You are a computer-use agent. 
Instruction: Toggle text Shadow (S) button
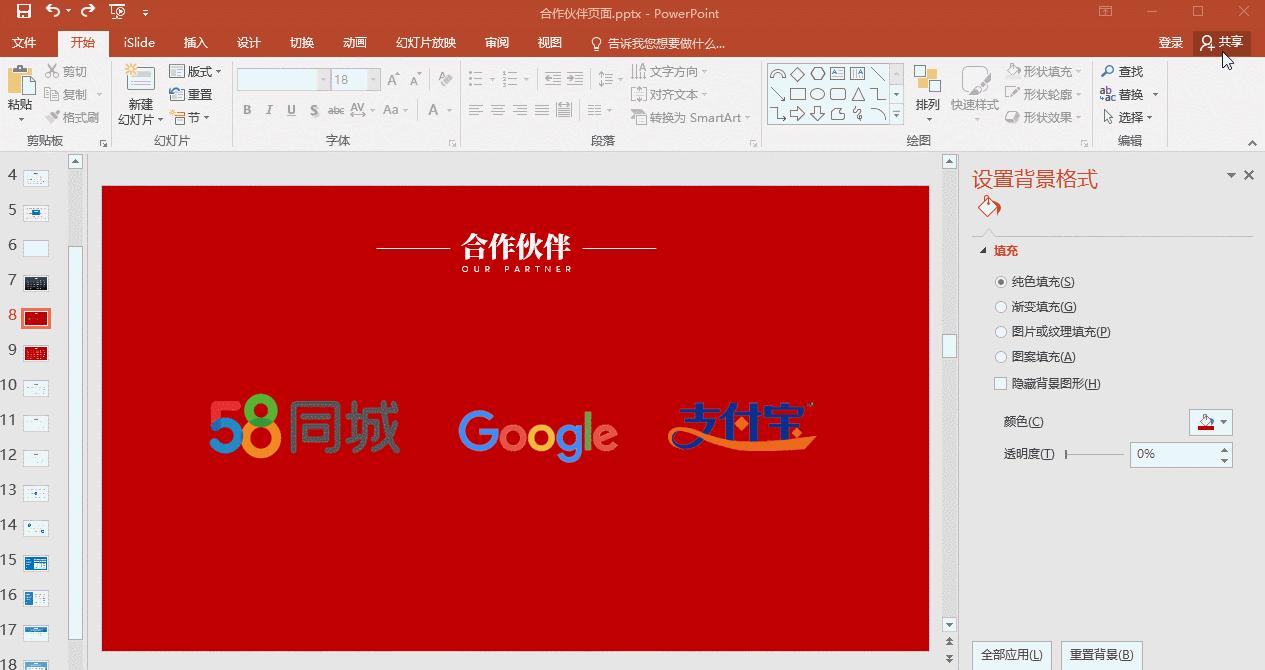[314, 110]
